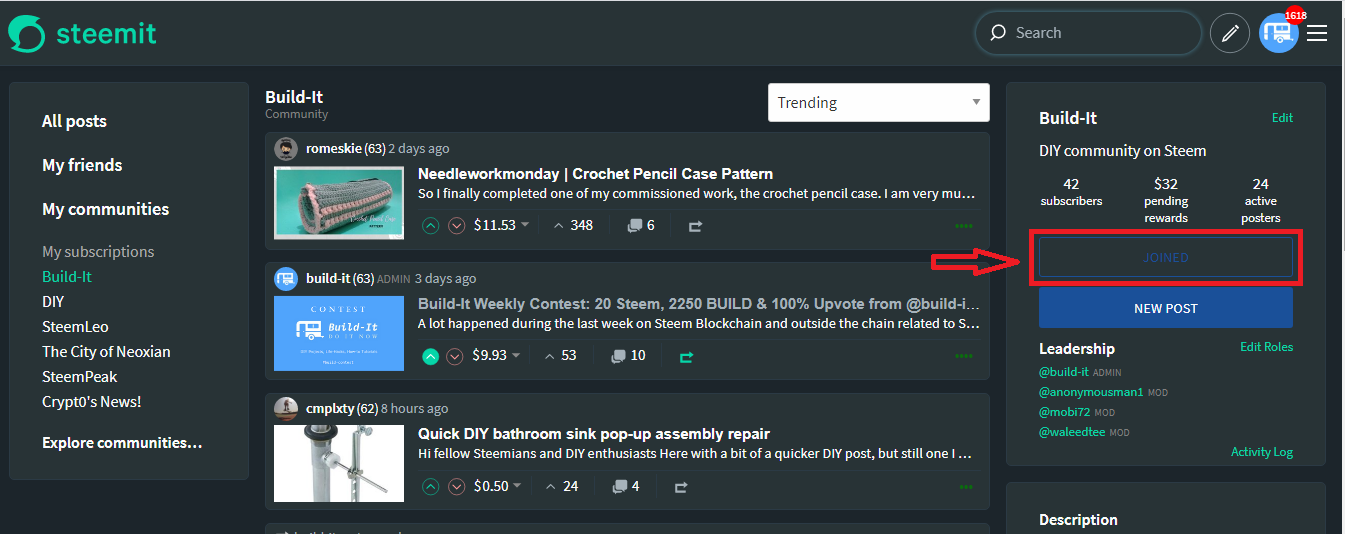Open the user avatar with notification badge
This screenshot has width=1345, height=534.
(1279, 33)
